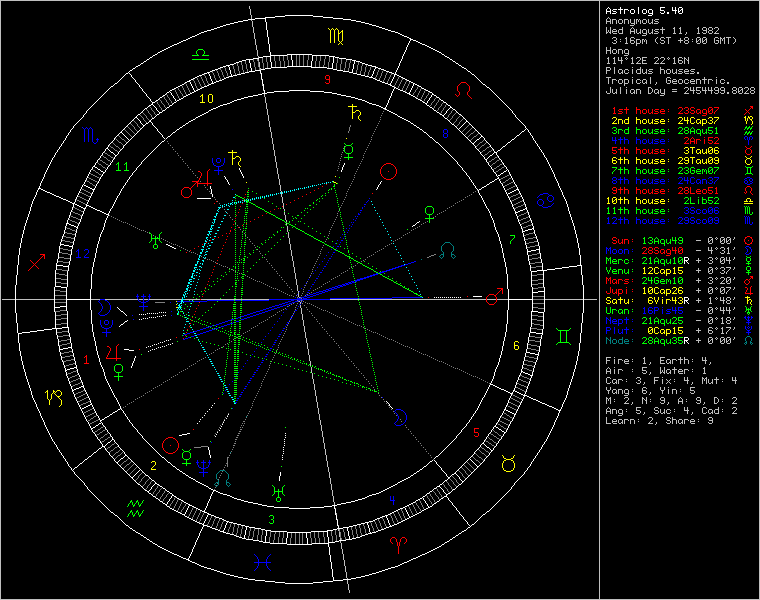Click the red Aries glyph on the zodiac ring

point(398,545)
